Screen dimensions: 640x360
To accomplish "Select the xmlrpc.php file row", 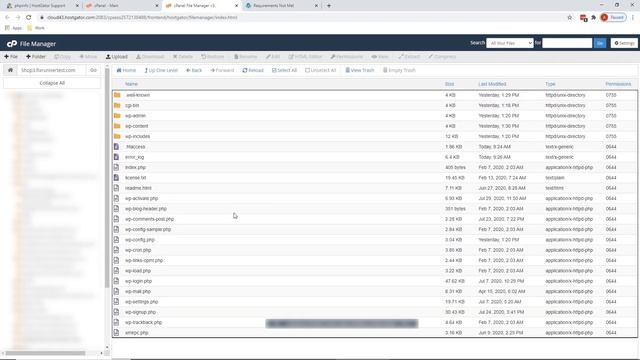I will (x=374, y=333).
